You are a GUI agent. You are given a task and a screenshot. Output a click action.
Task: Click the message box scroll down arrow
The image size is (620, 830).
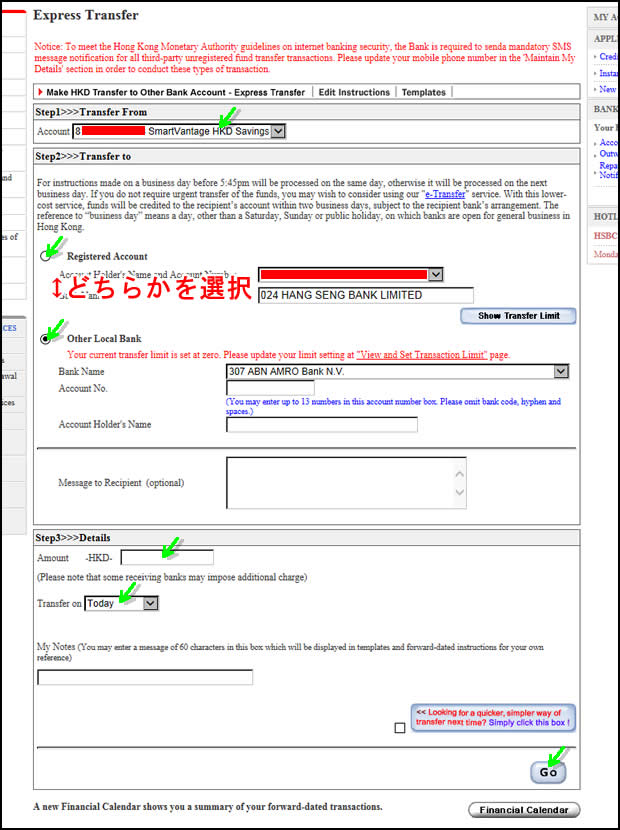(x=460, y=492)
